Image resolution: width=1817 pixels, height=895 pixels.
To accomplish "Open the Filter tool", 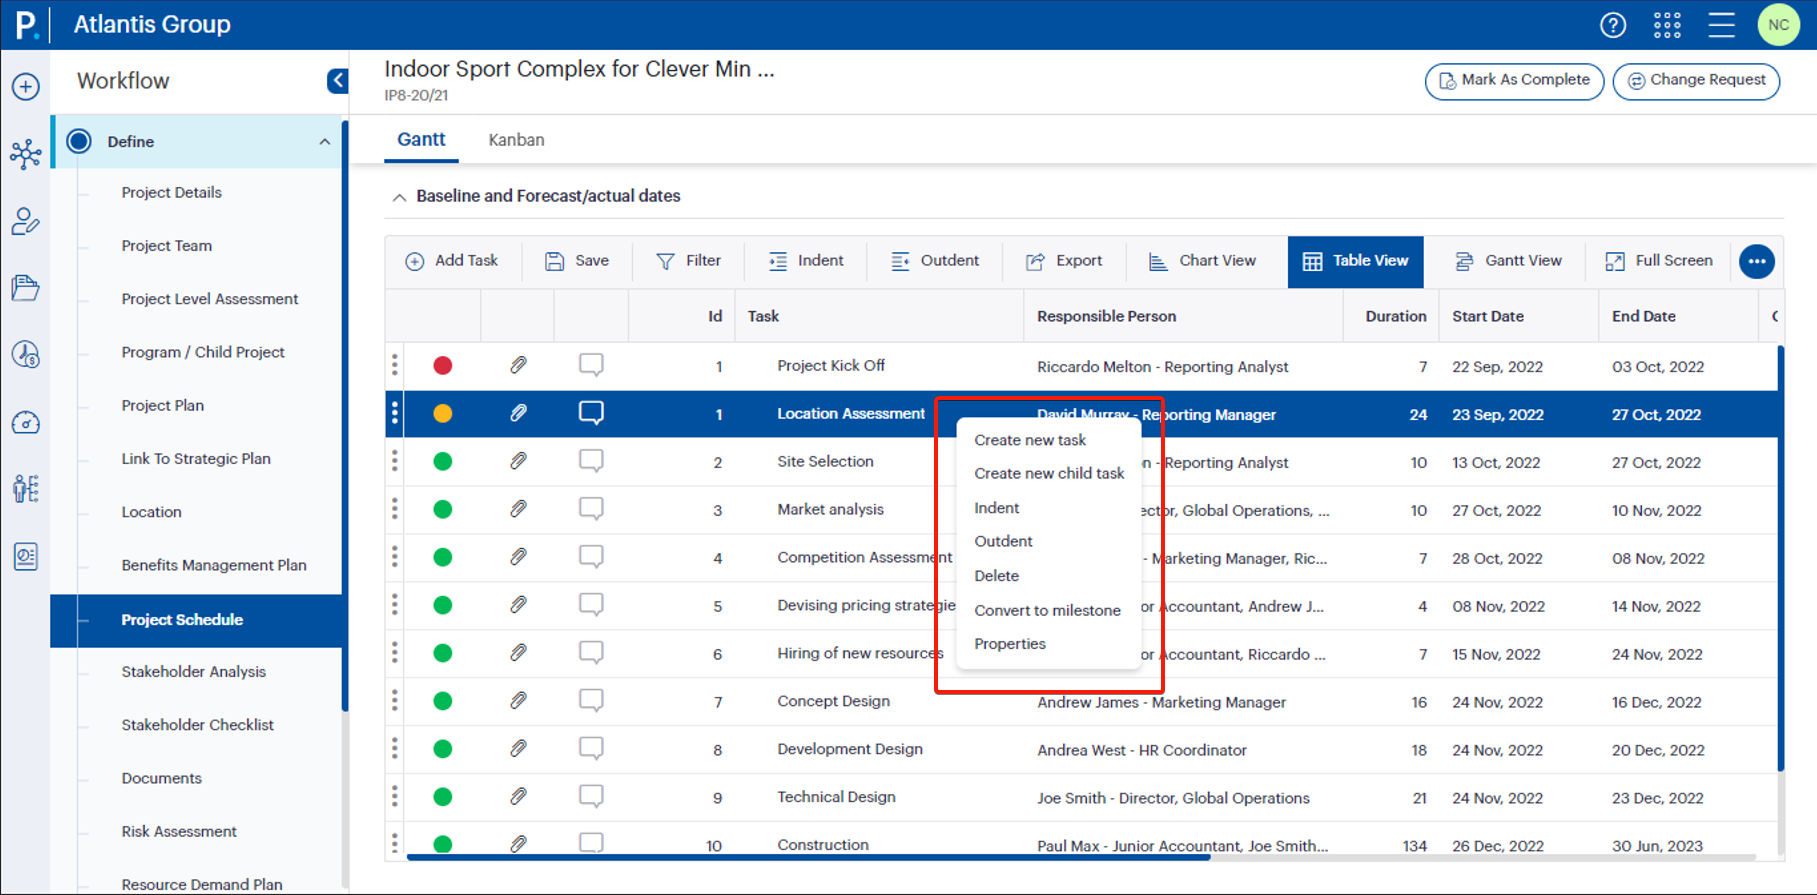I will click(688, 261).
